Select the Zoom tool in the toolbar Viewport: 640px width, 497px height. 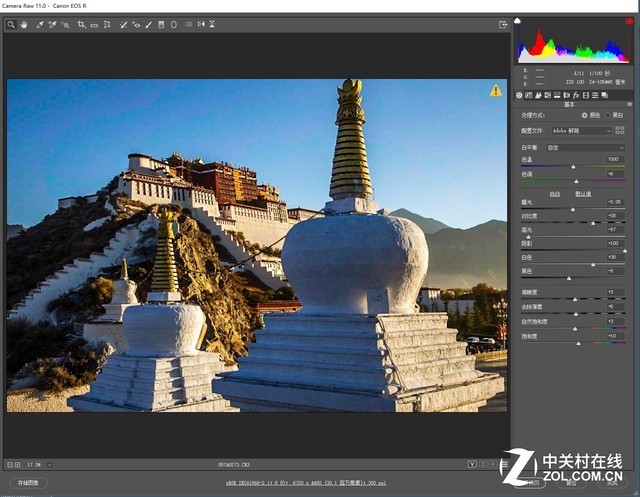point(11,25)
